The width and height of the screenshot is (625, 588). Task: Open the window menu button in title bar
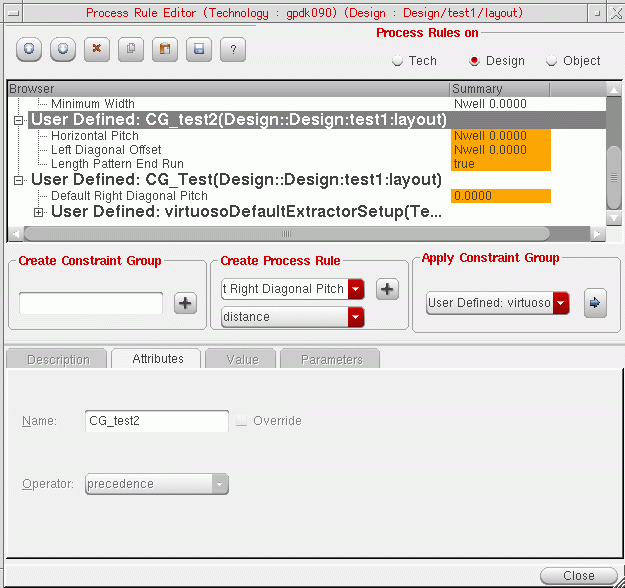pos(14,13)
